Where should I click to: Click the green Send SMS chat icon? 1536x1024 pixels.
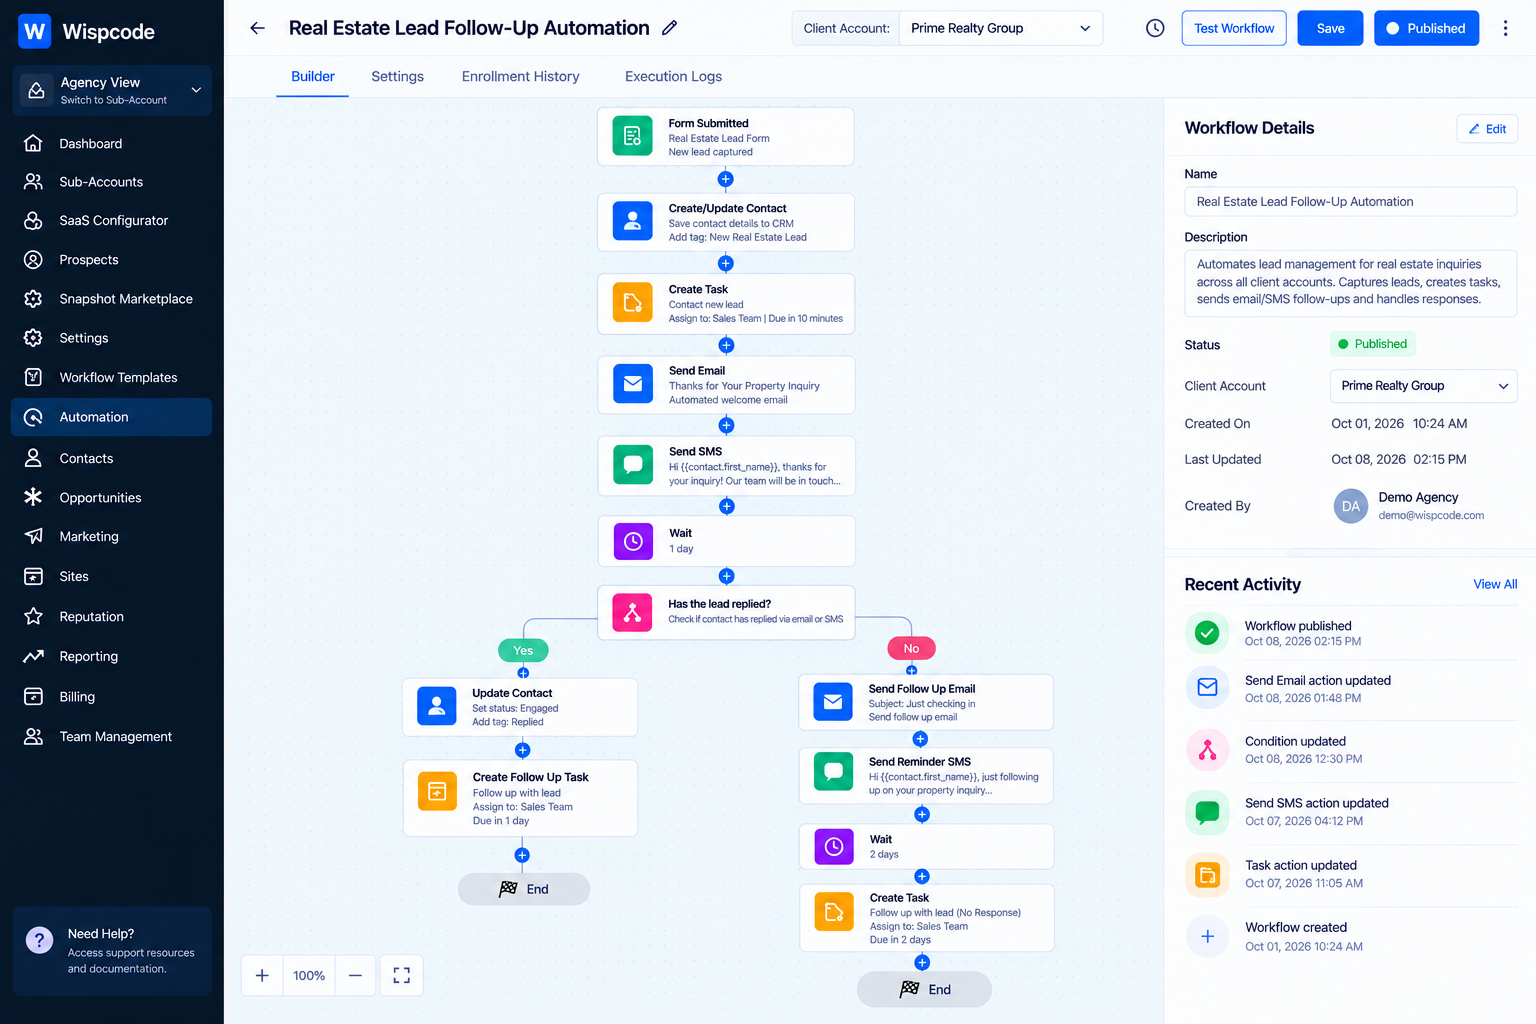632,465
